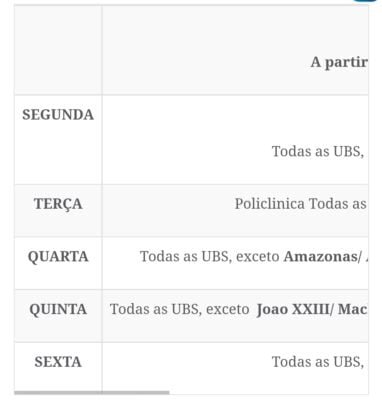The image size is (382, 400).
Task: Click the SEGUNDA row header cell
Action: [58, 140]
